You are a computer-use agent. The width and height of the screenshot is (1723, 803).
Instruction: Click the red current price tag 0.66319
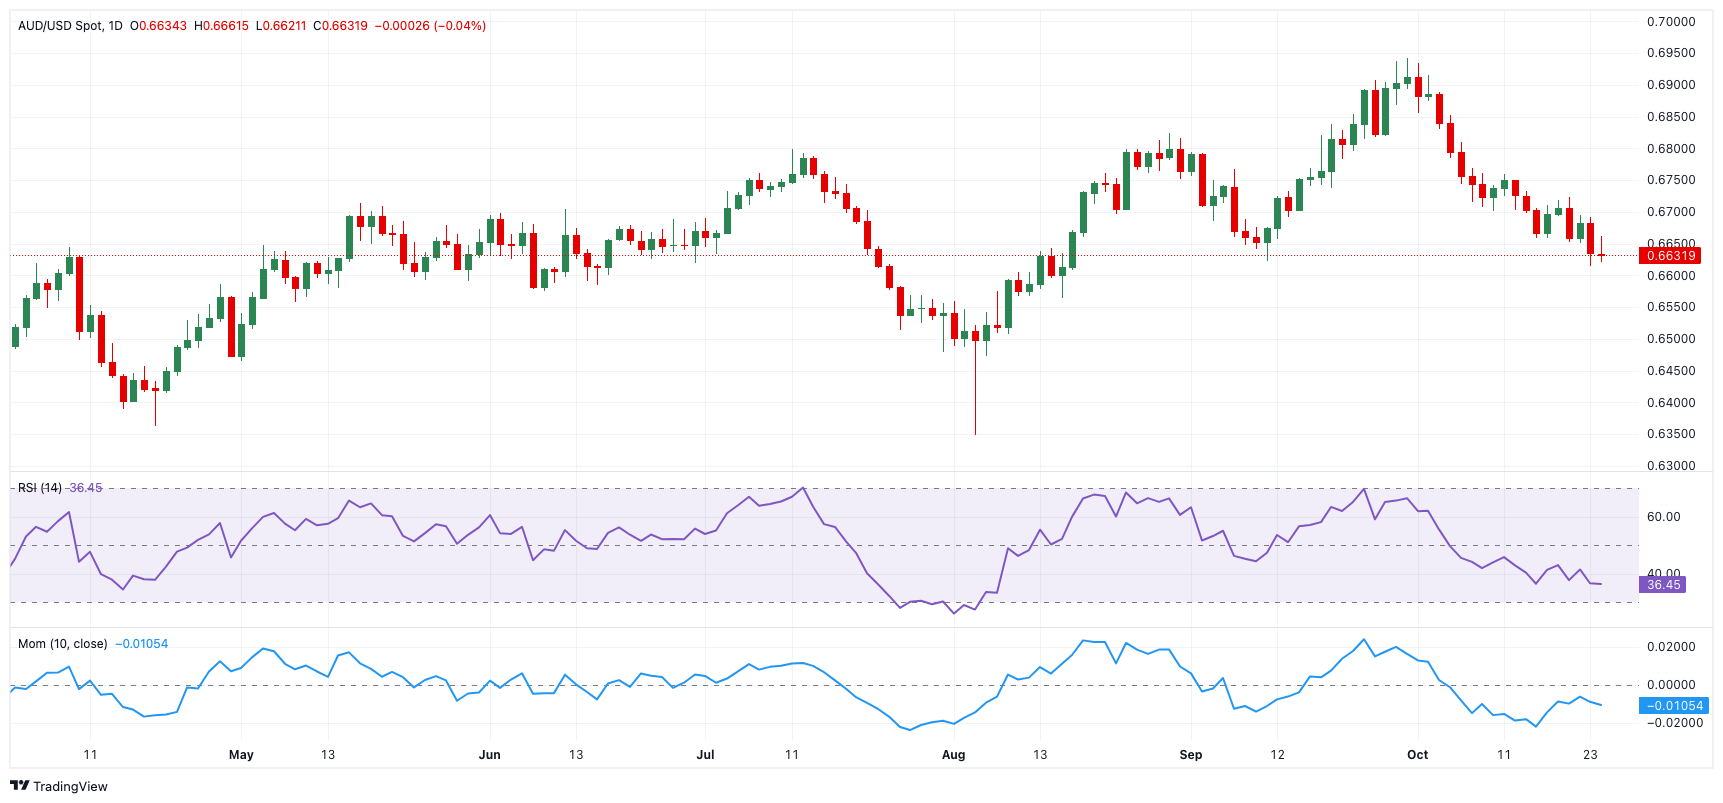pos(1670,256)
